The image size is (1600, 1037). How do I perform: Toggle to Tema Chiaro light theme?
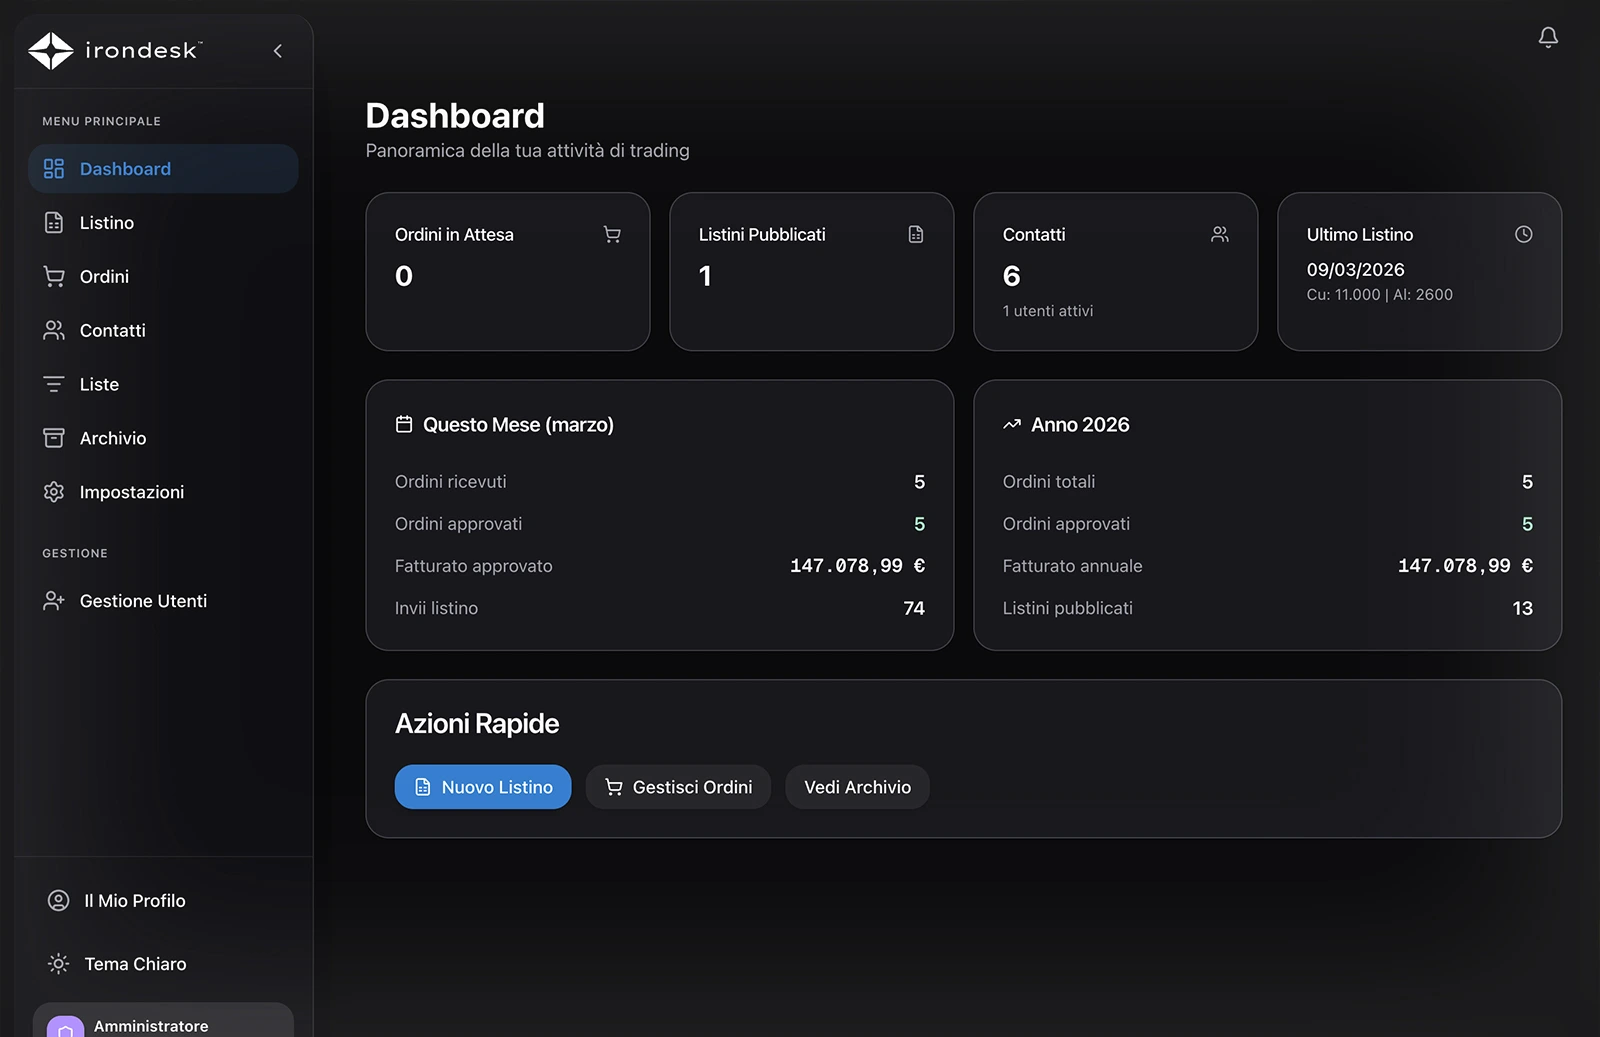point(134,964)
